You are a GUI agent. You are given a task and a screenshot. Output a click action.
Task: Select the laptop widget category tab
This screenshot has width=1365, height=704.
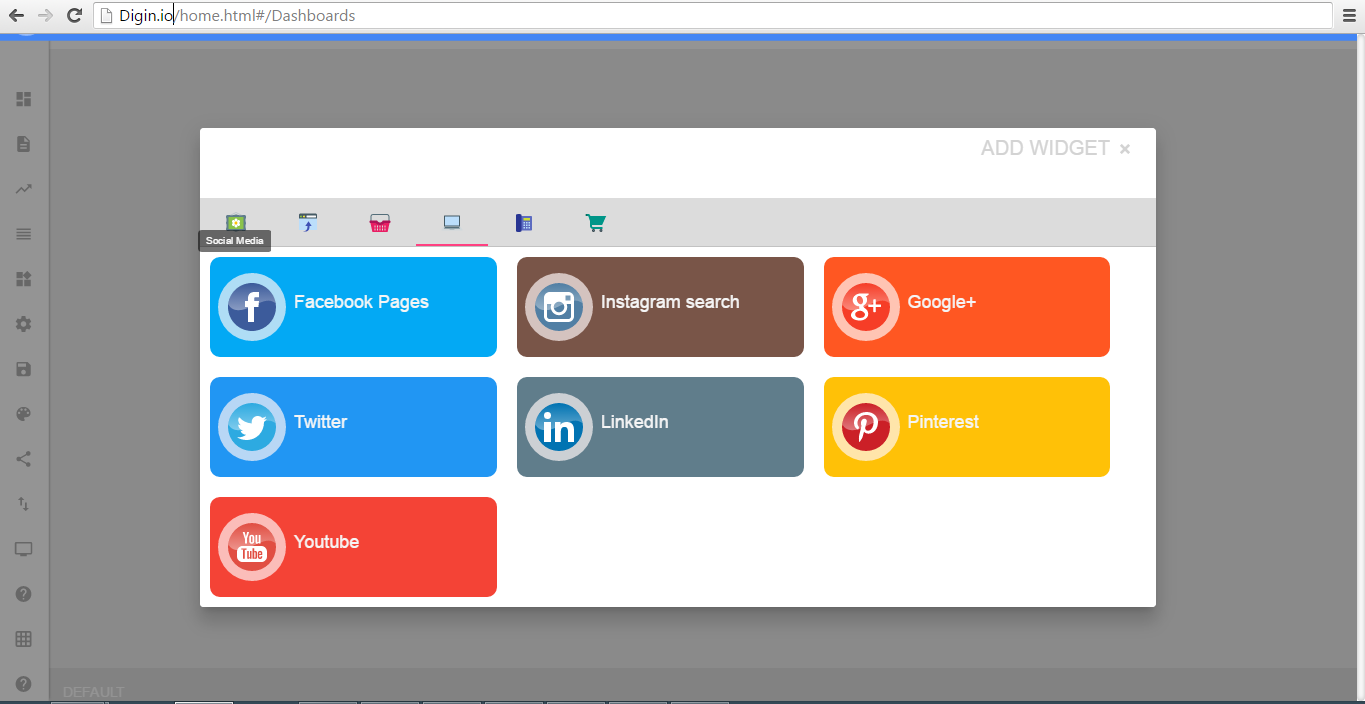(x=452, y=222)
